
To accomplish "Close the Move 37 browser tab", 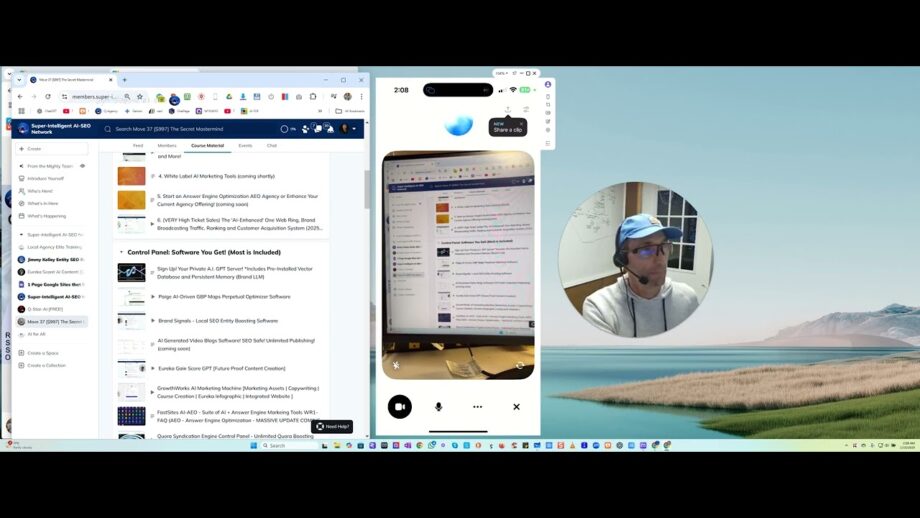I will tap(110, 80).
